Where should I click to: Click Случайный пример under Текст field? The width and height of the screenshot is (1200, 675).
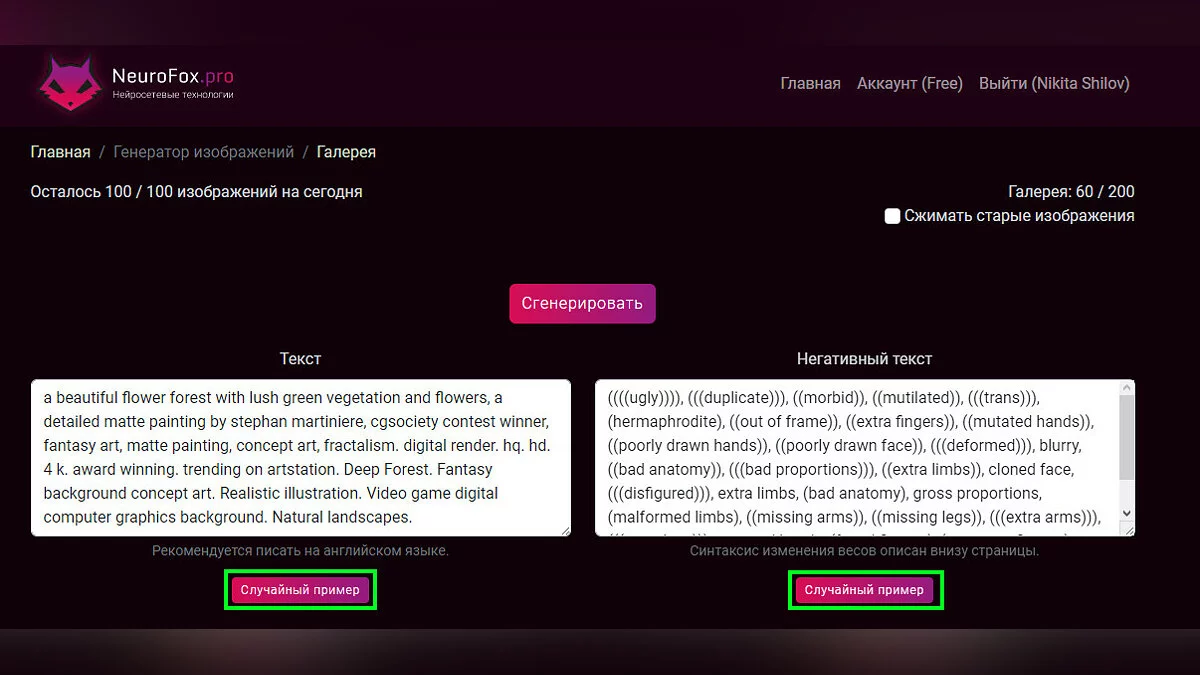coord(300,590)
